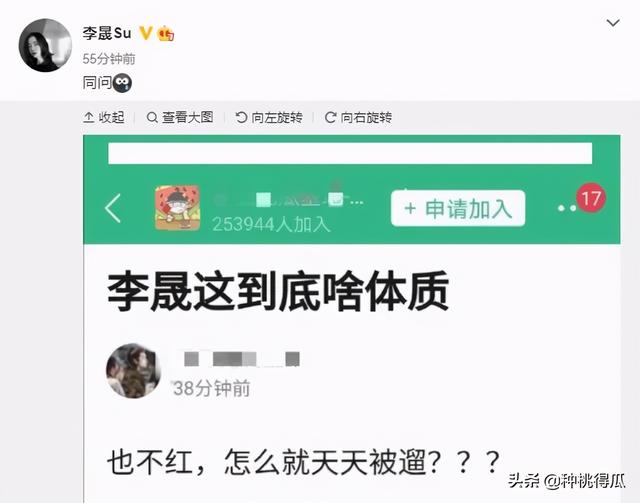Open the blurred poster's round avatar
The width and height of the screenshot is (640, 503).
(133, 371)
